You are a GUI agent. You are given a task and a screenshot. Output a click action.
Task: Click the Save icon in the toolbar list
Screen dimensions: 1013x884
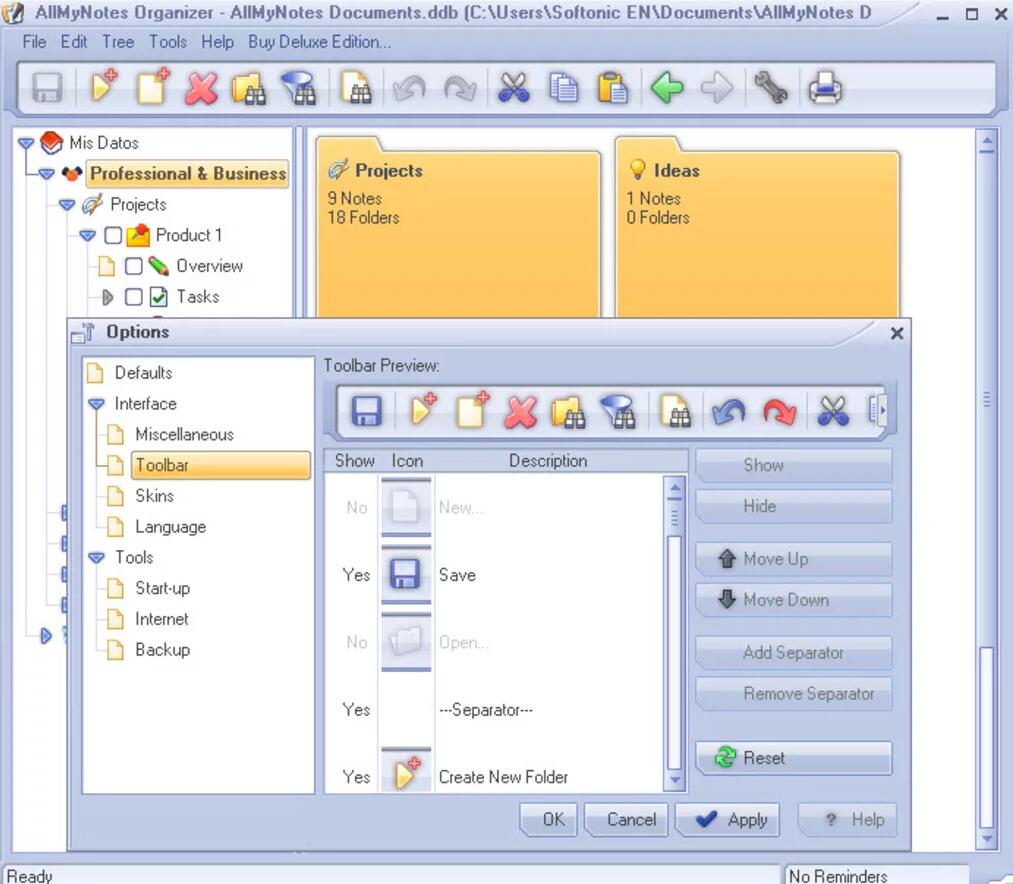click(405, 574)
